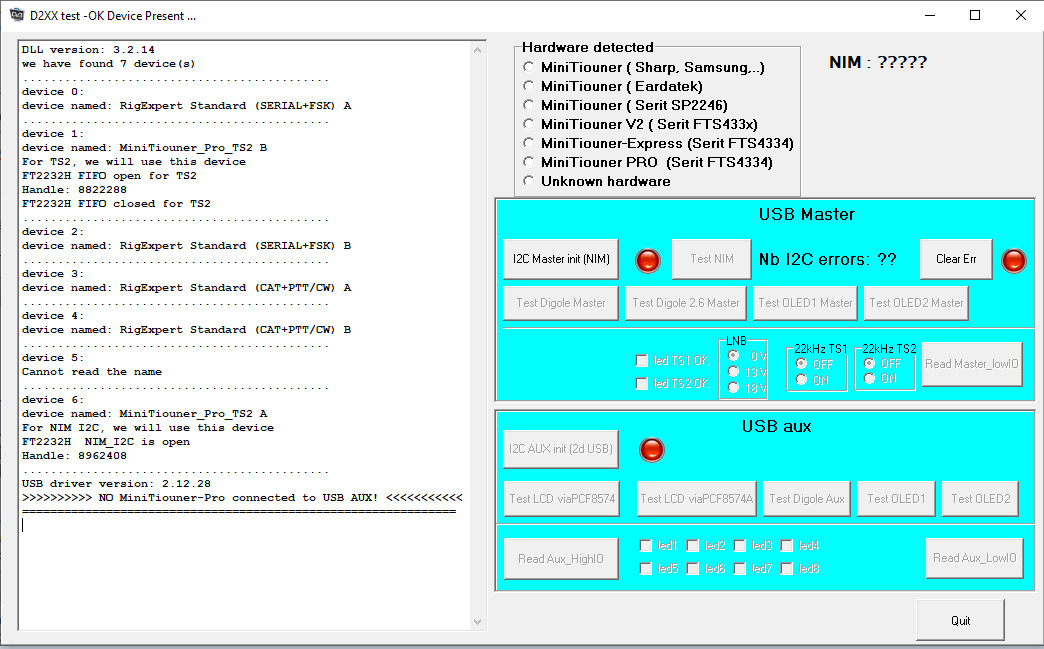Toggle the led TS1 OK checkbox
Viewport: 1044px width, 649px height.
coord(641,361)
